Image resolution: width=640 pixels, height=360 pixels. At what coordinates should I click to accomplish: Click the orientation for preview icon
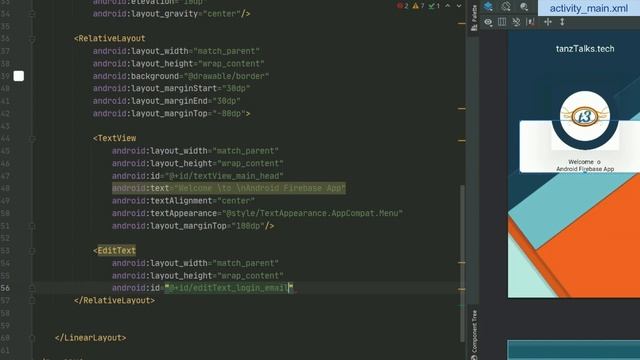pyautogui.click(x=506, y=7)
